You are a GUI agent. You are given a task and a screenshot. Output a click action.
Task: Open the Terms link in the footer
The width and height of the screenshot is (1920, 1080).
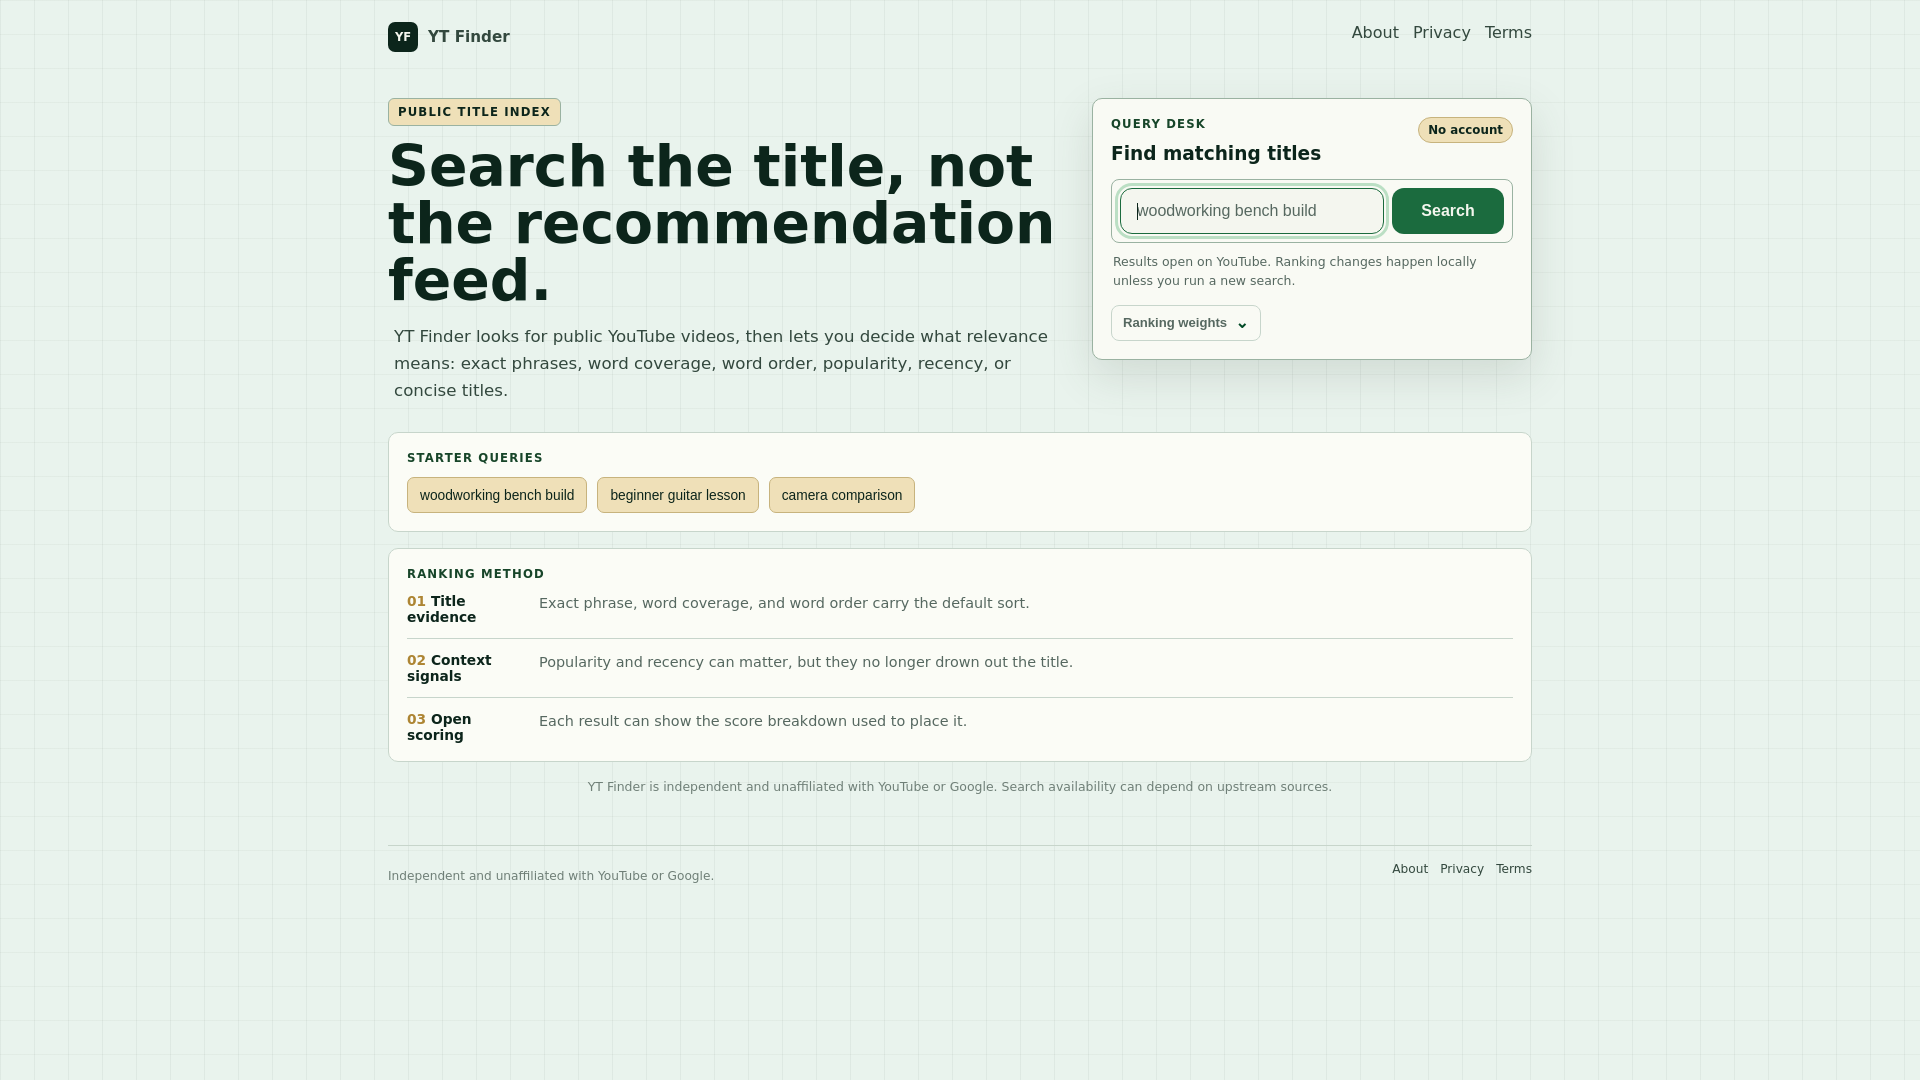pyautogui.click(x=1514, y=869)
